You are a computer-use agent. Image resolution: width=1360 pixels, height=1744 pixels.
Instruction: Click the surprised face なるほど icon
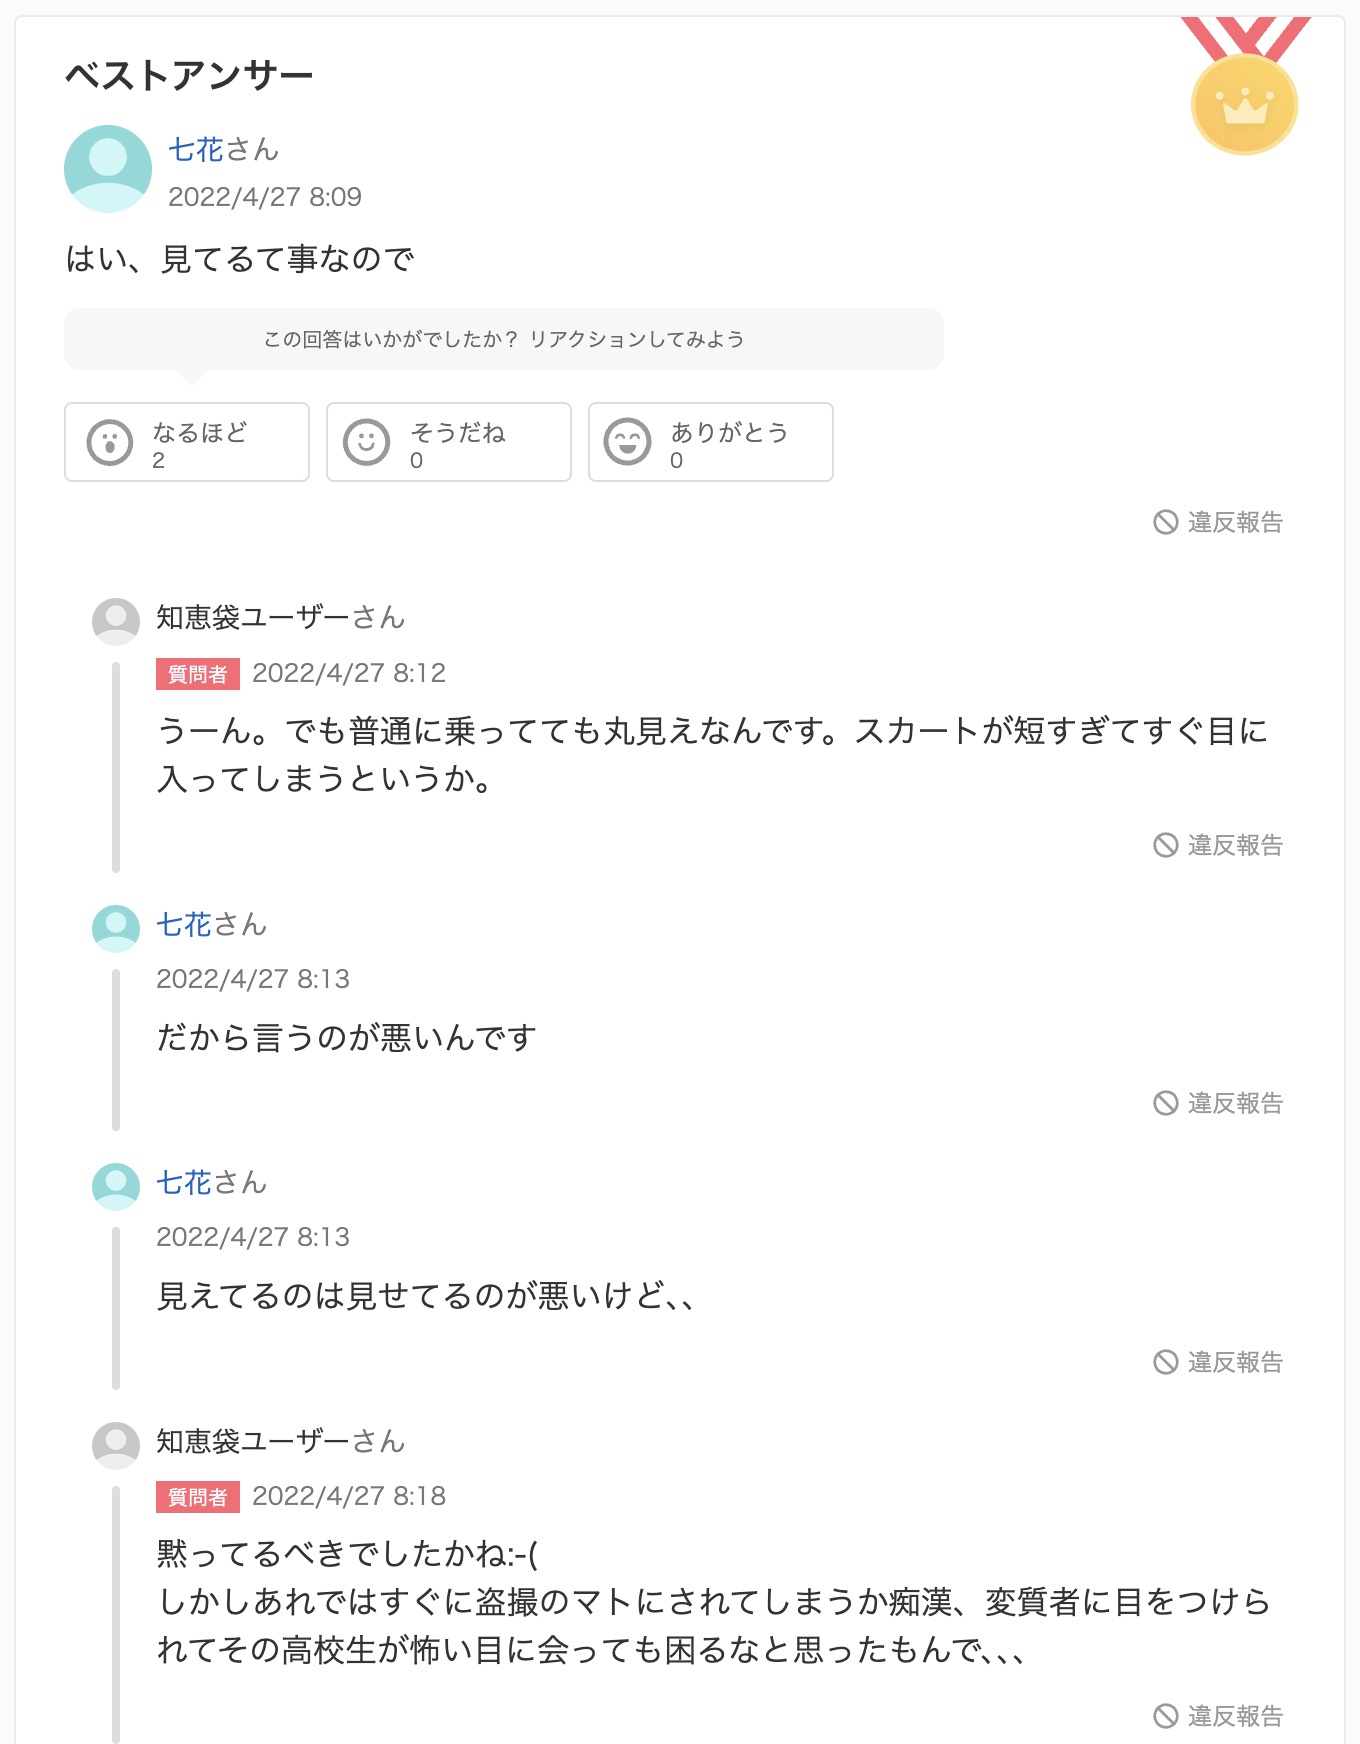coord(110,442)
